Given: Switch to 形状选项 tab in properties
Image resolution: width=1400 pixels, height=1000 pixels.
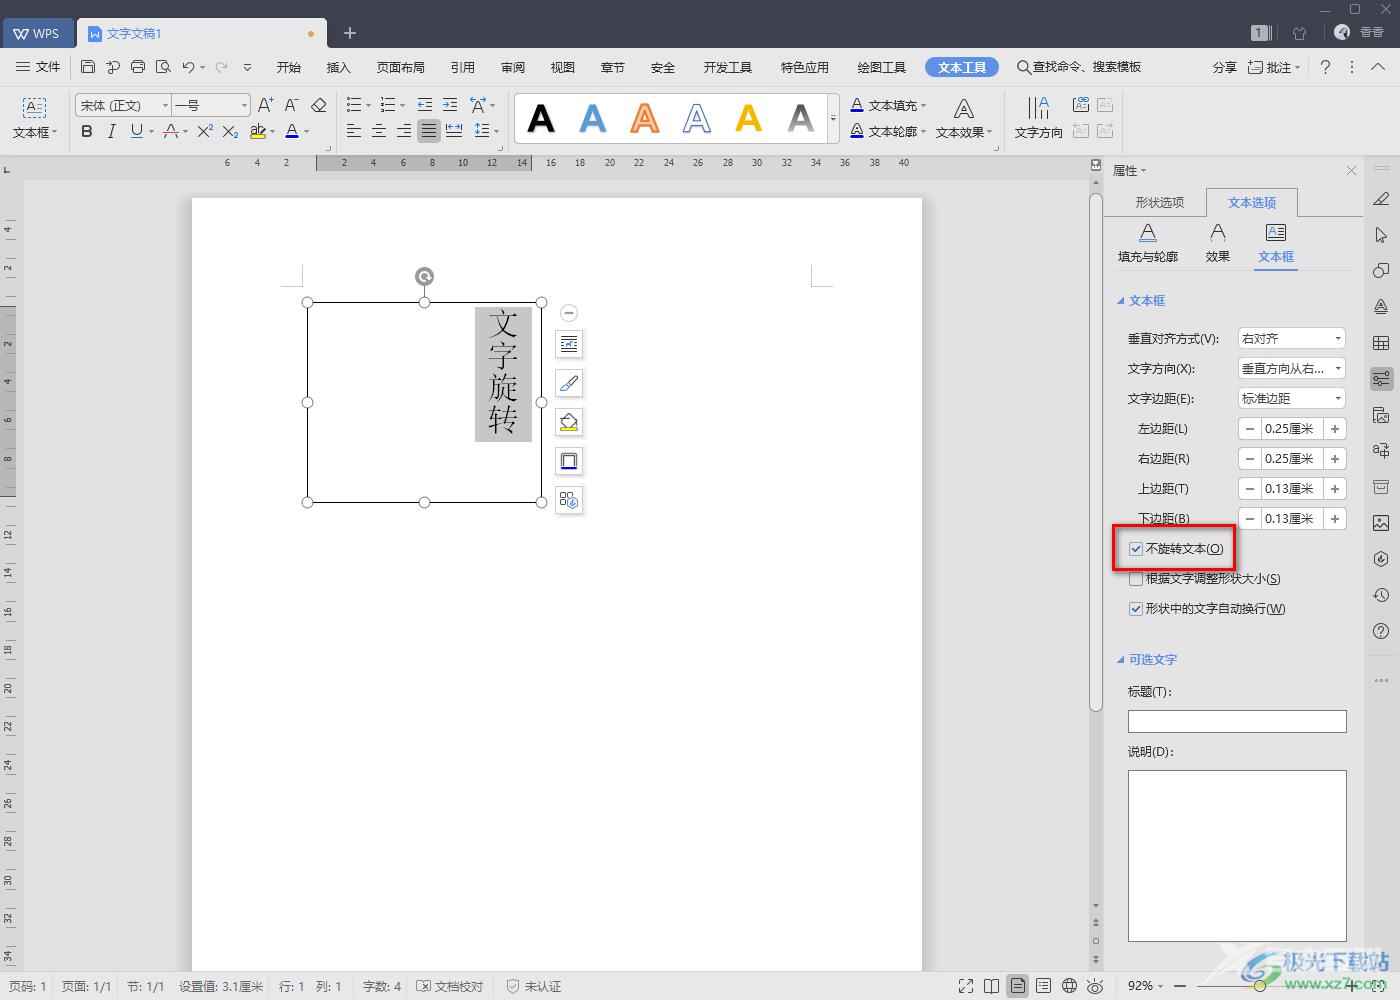Looking at the screenshot, I should point(1160,203).
